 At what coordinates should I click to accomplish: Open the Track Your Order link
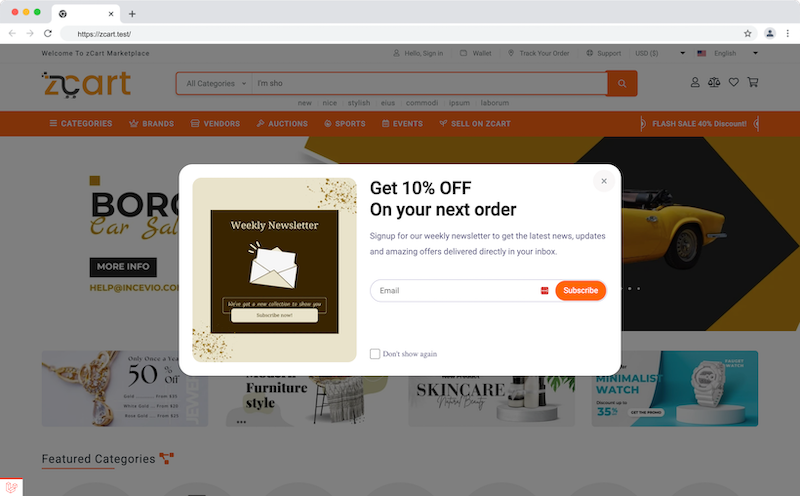539,53
